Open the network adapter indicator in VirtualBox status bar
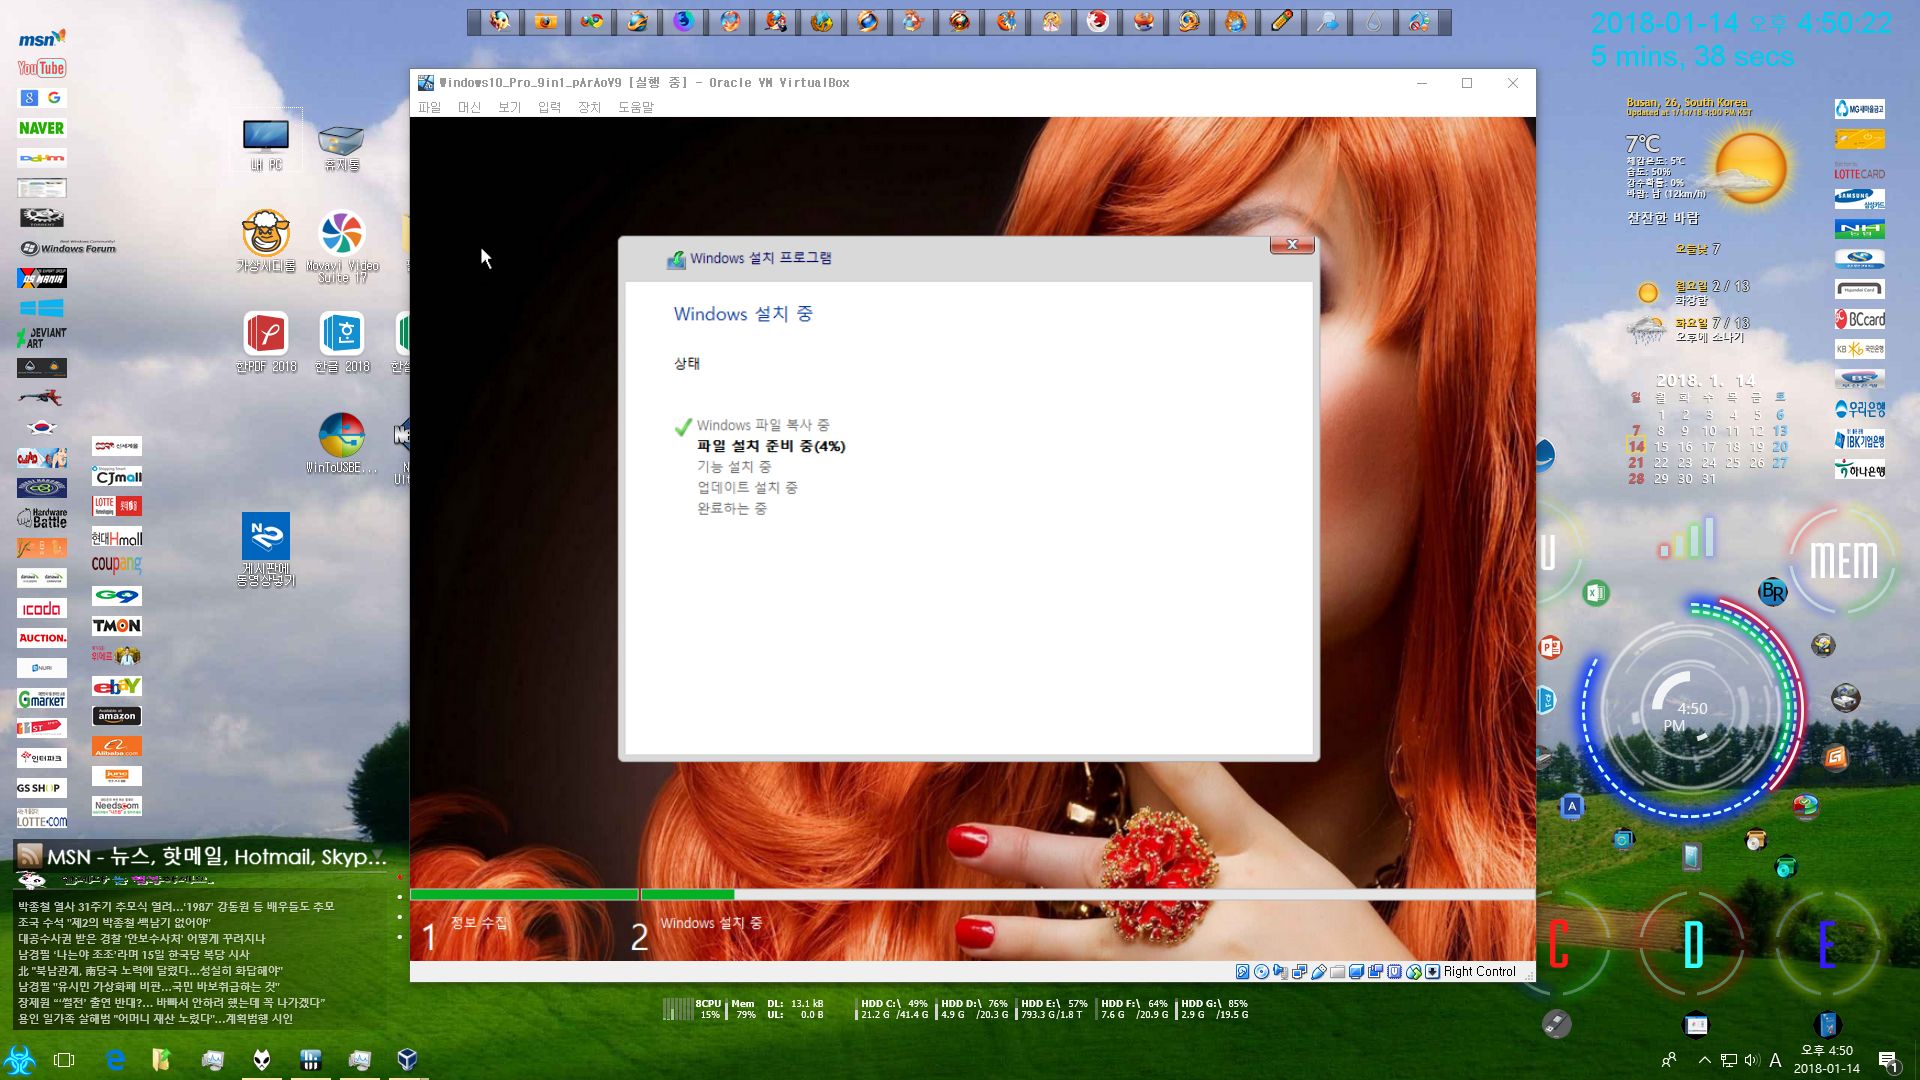The width and height of the screenshot is (1920, 1080). 1299,971
